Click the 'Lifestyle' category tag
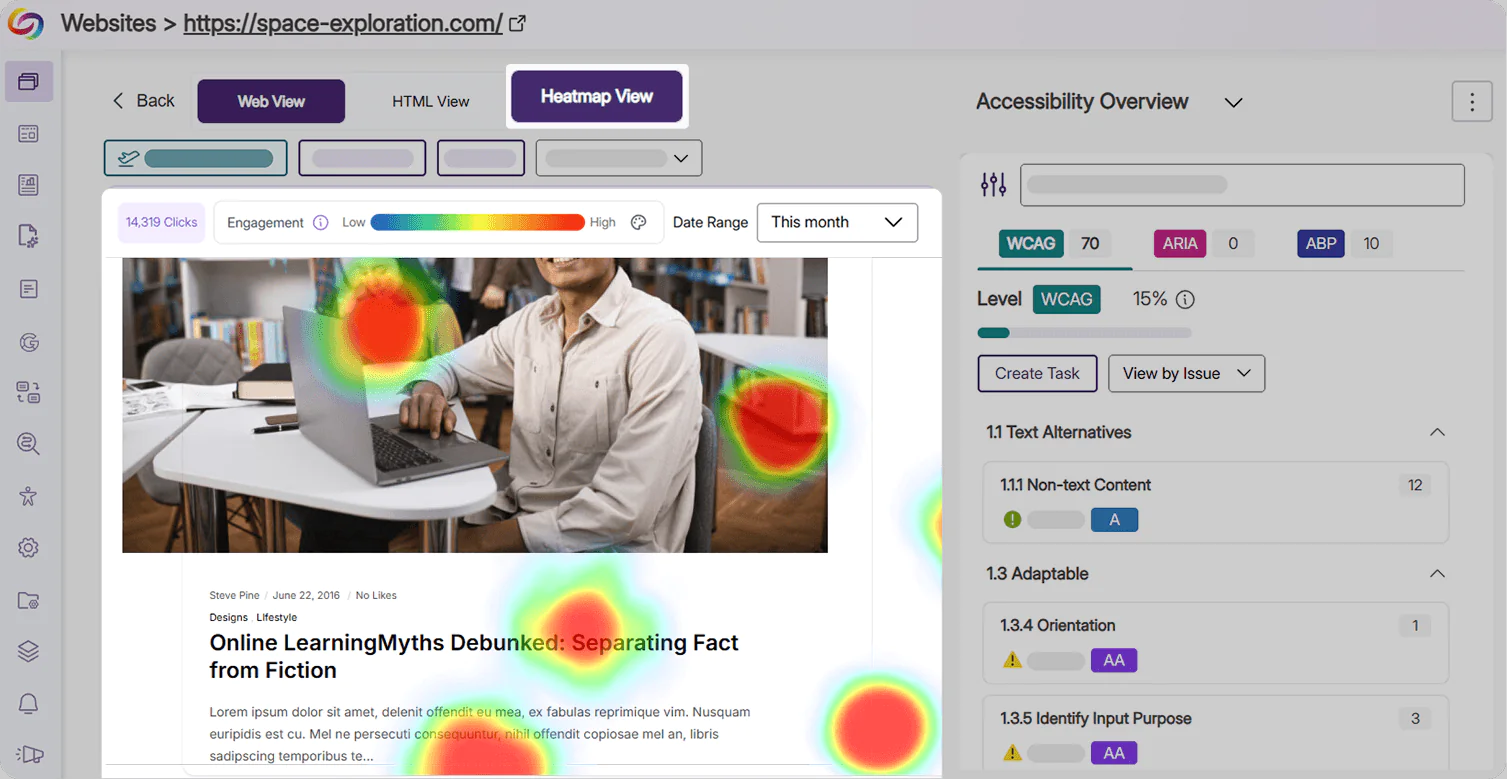Image resolution: width=1507 pixels, height=780 pixels. (x=276, y=617)
